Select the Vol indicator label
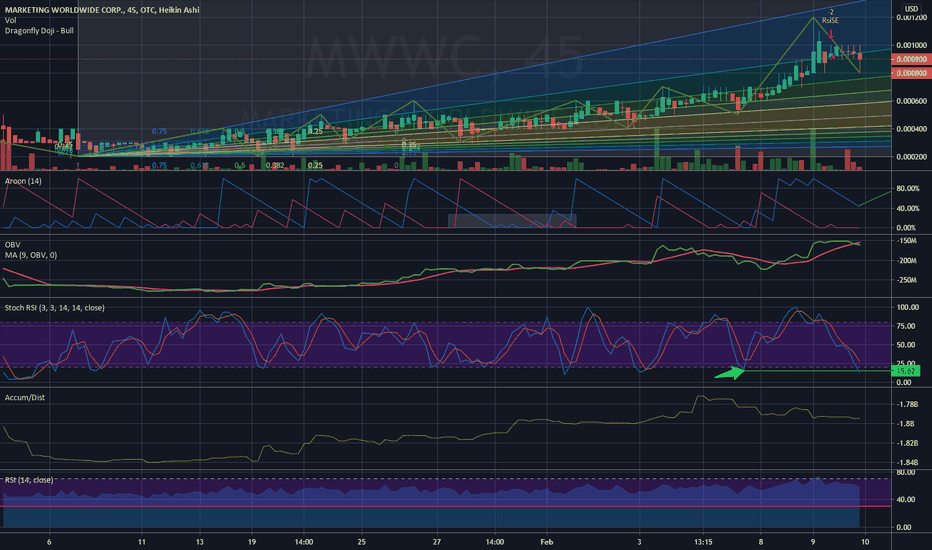Viewport: 932px width, 550px height. pos(10,20)
